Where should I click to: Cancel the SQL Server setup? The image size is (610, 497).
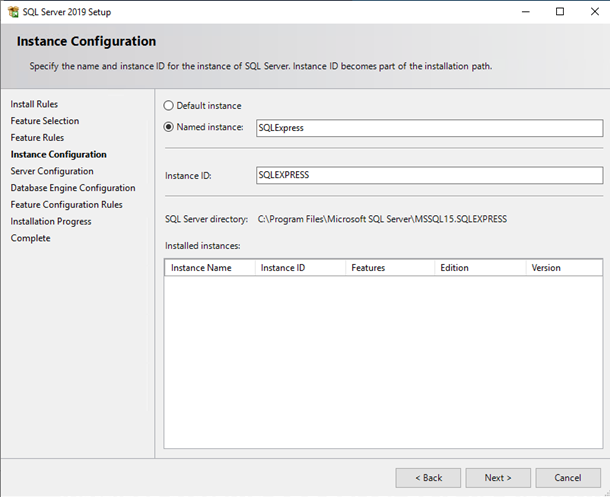(x=568, y=478)
